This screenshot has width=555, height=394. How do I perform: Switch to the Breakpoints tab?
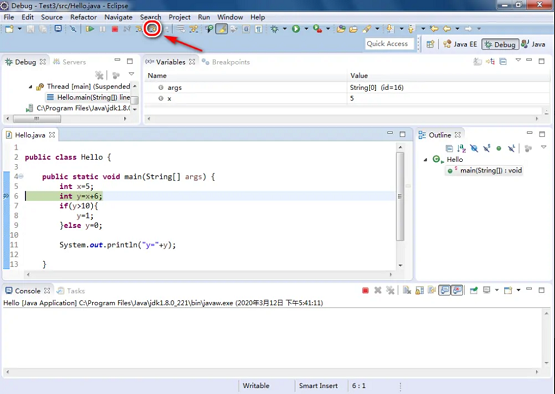click(x=226, y=62)
